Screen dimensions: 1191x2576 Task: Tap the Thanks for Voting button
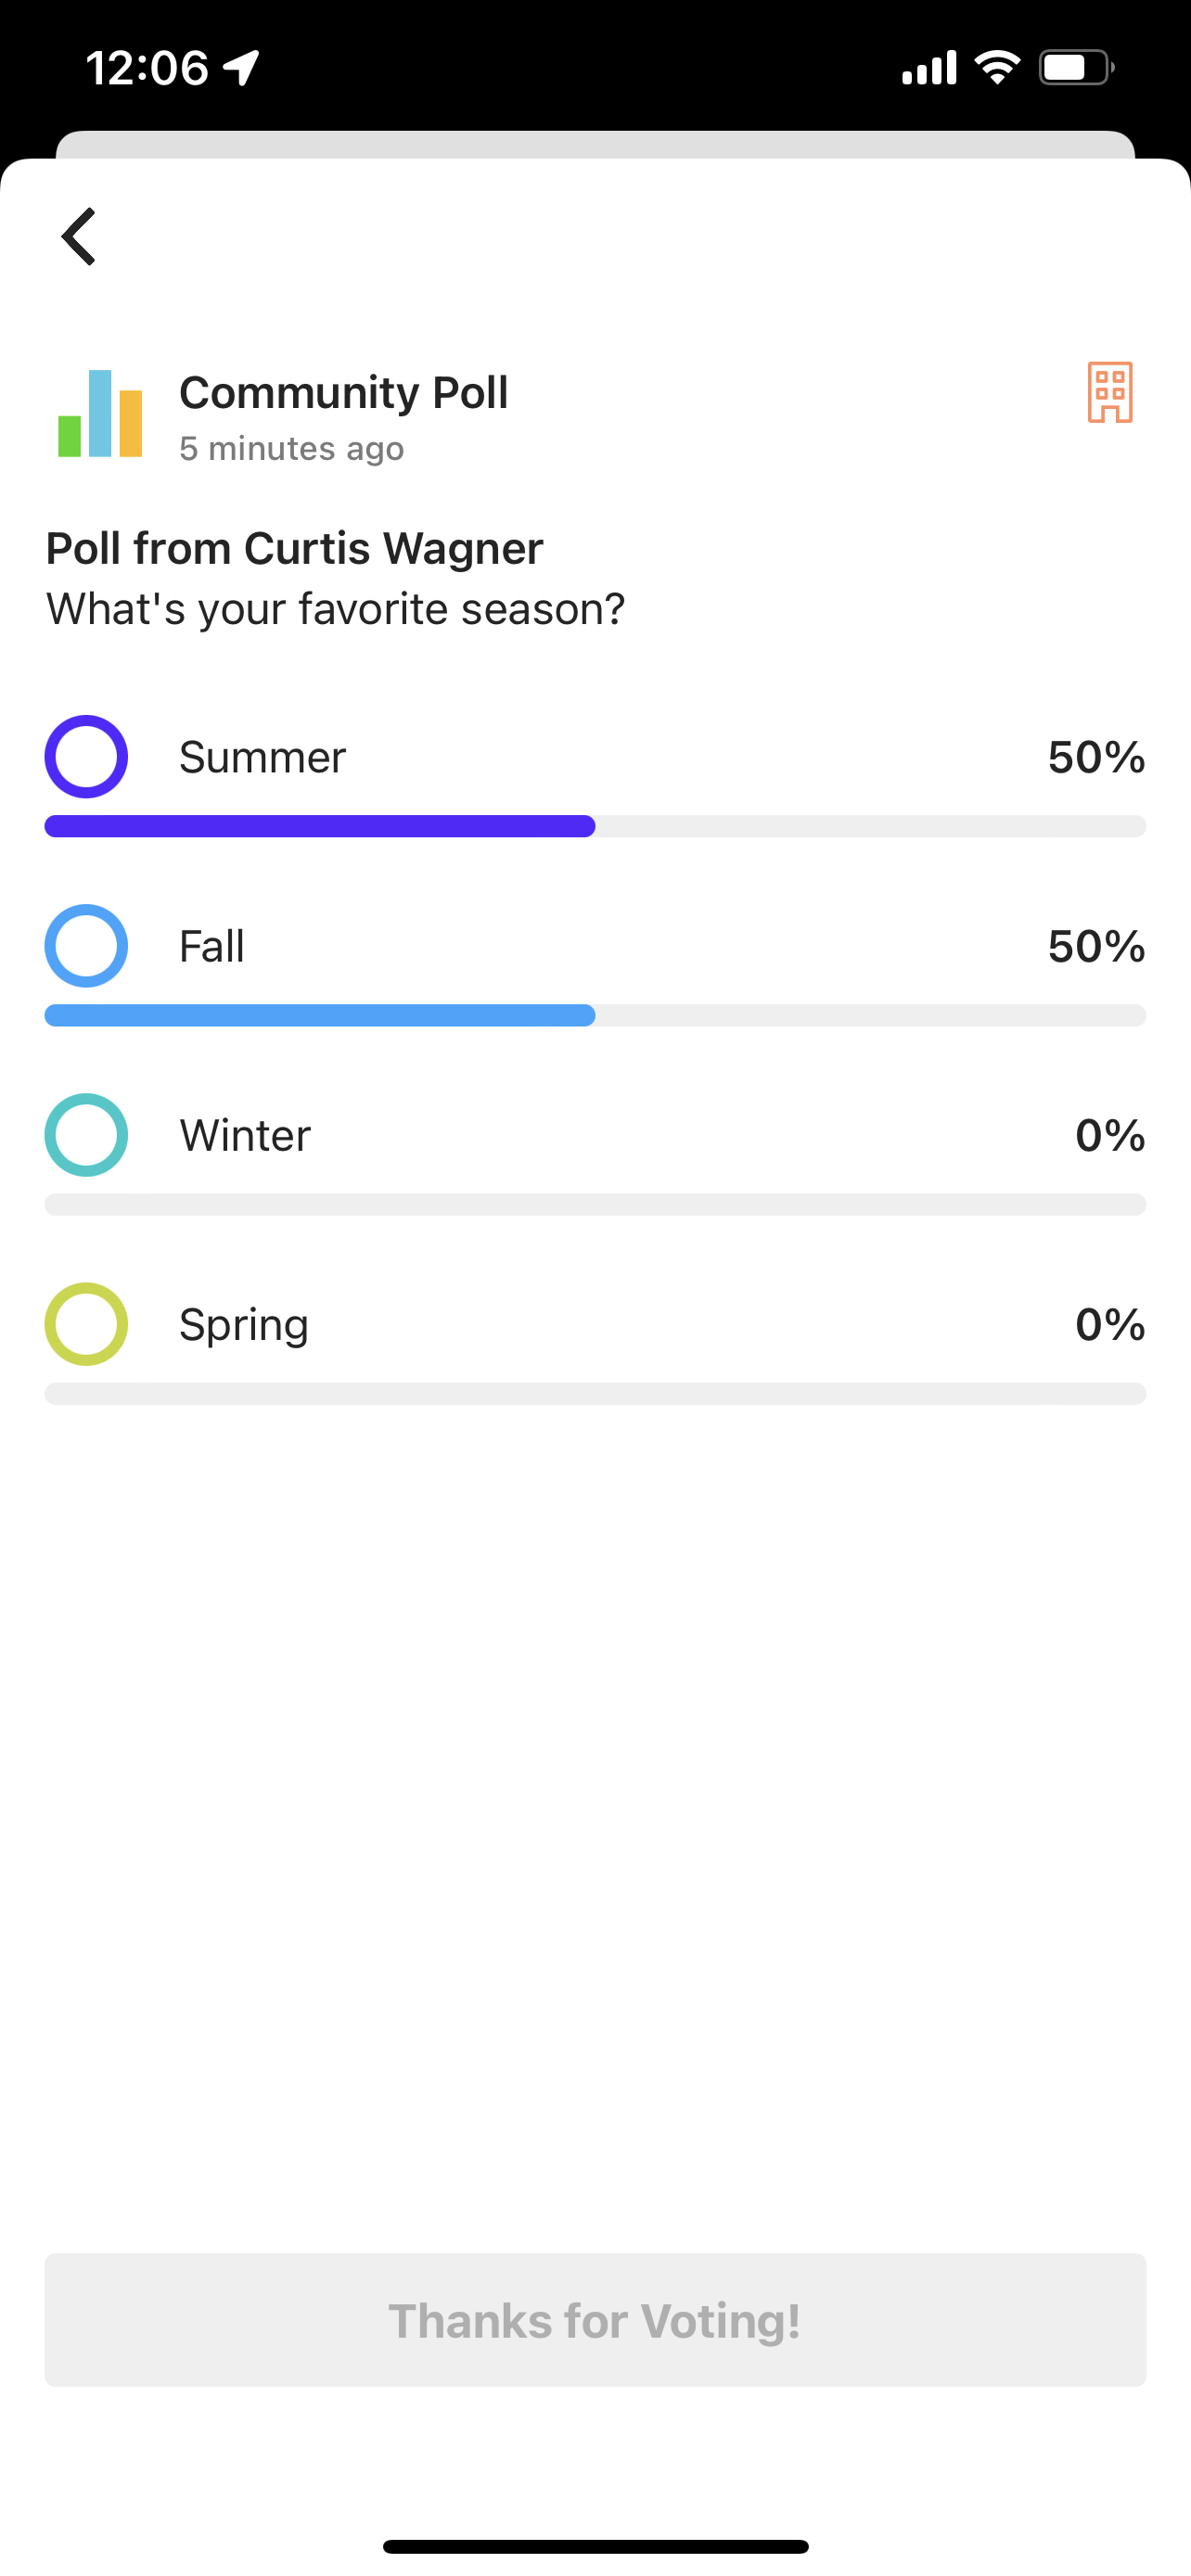coord(595,2320)
